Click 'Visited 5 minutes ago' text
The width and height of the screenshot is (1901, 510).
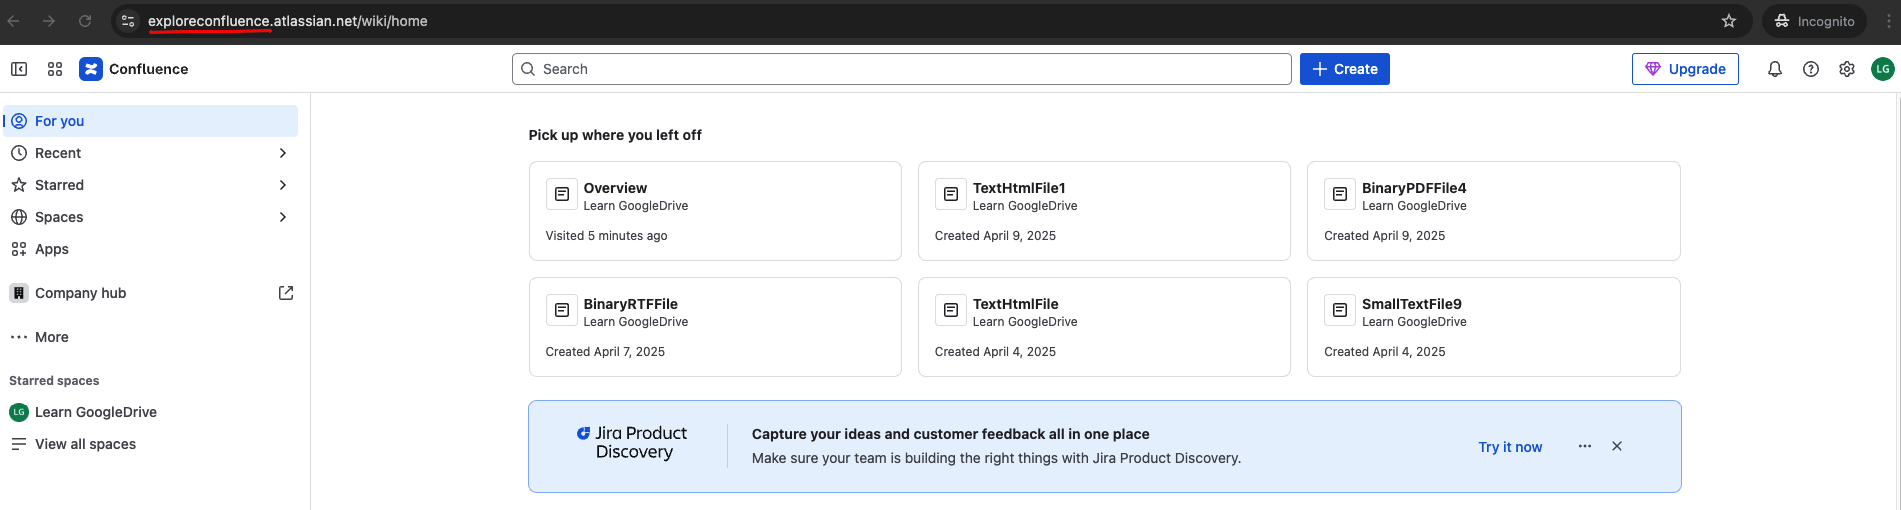(x=606, y=236)
